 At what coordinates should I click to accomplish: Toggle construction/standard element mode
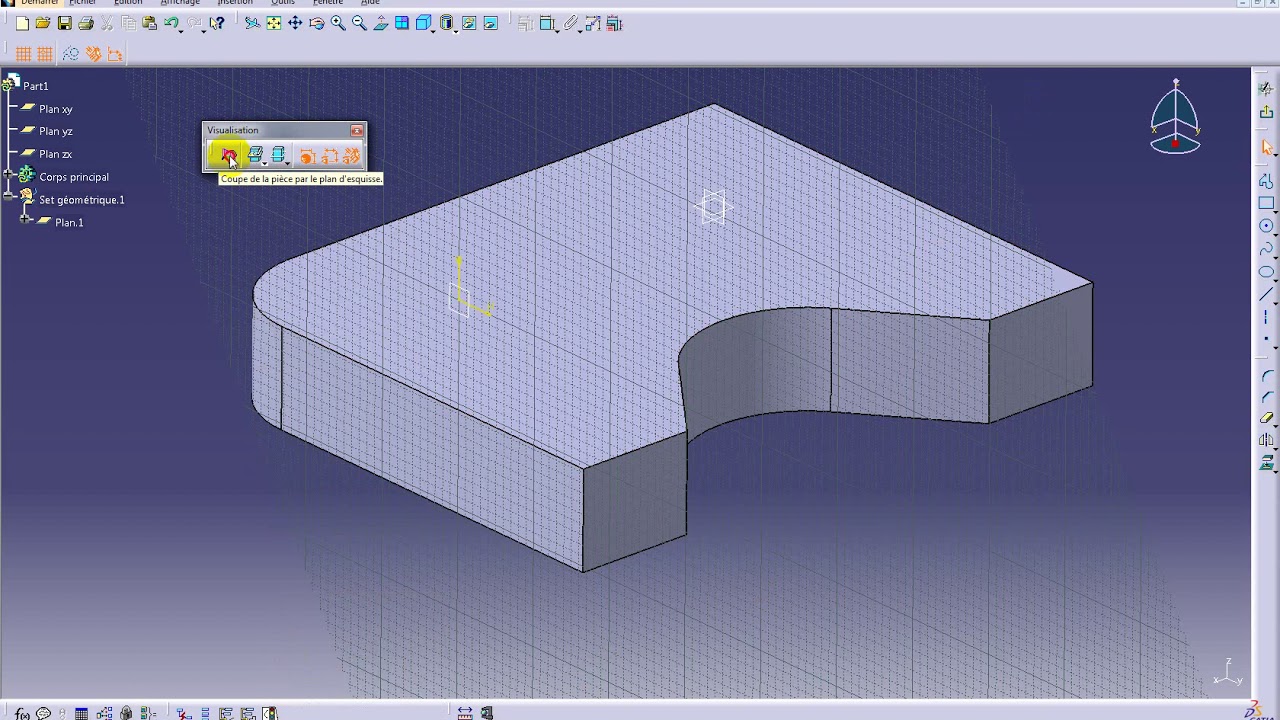(x=70, y=54)
